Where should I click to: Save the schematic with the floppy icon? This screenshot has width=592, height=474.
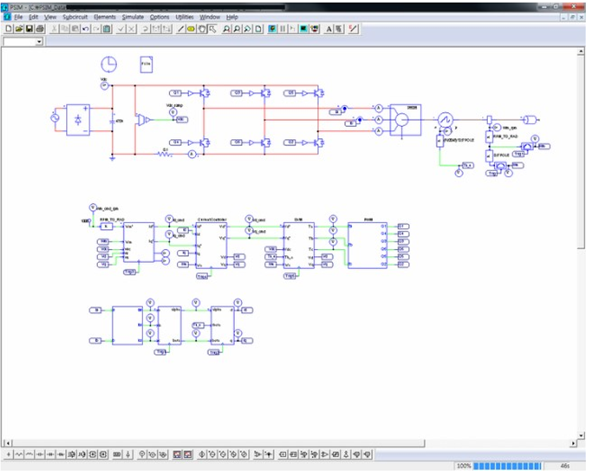click(29, 29)
